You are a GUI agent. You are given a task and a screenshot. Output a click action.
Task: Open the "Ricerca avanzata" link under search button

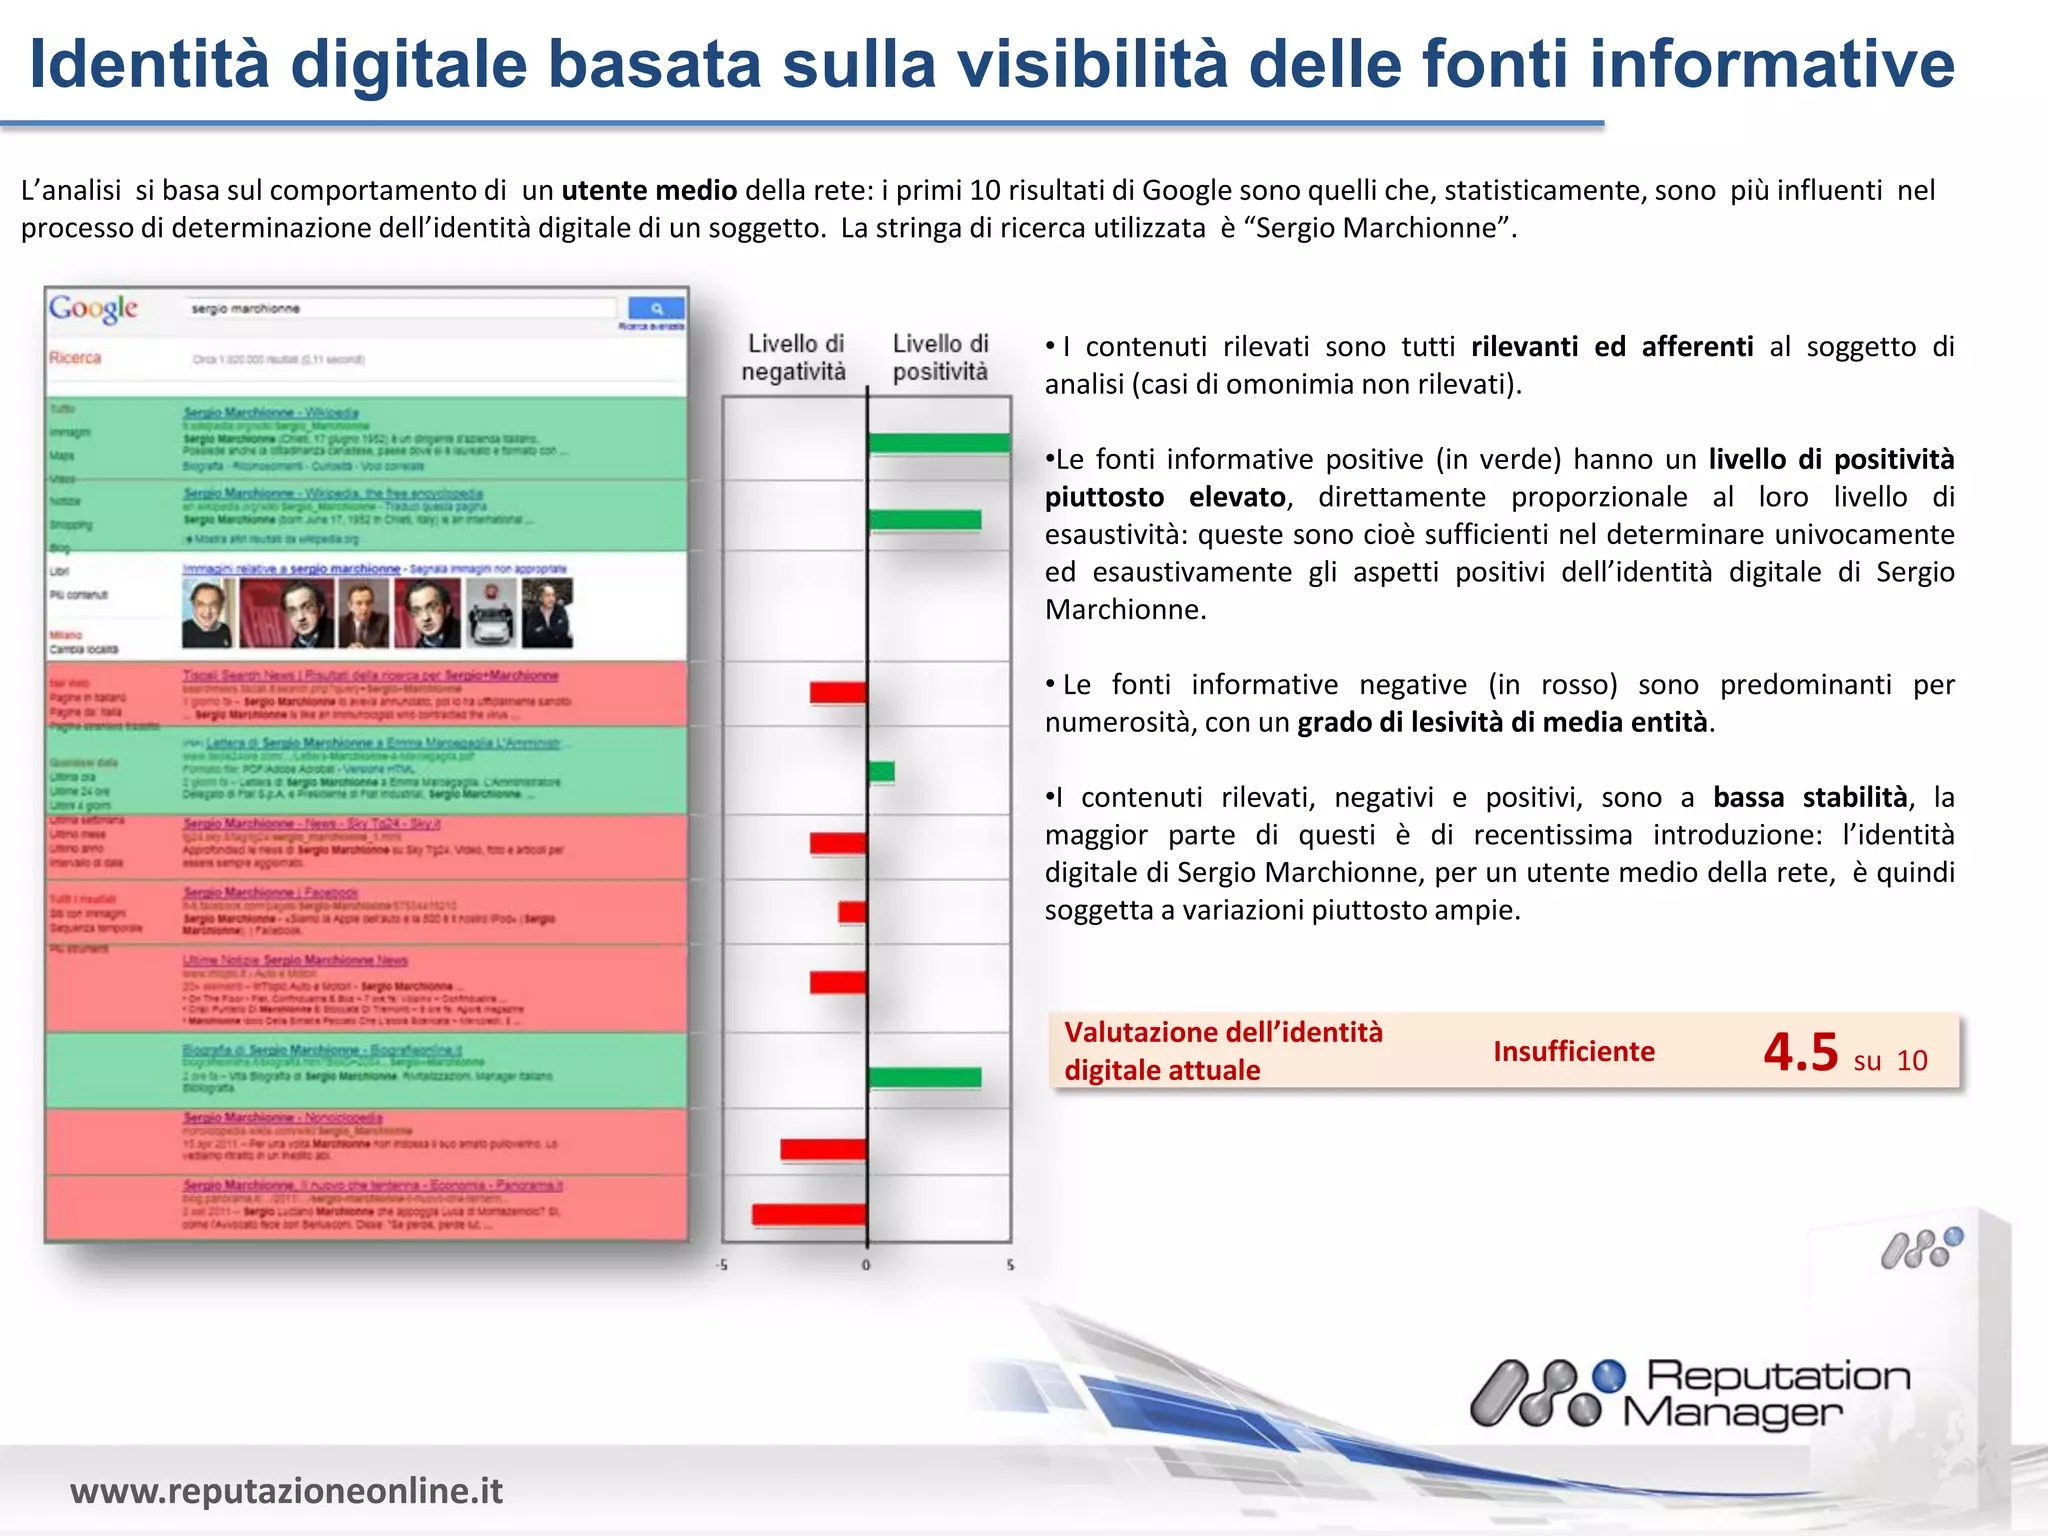pyautogui.click(x=652, y=326)
